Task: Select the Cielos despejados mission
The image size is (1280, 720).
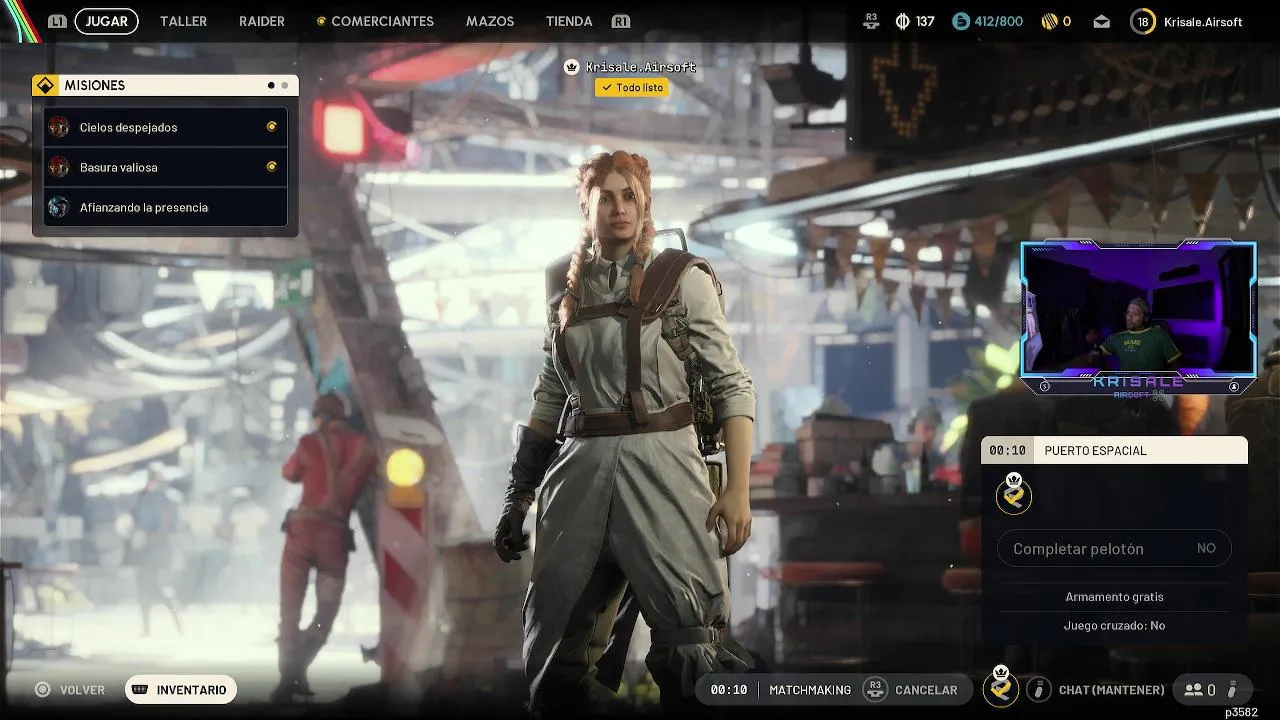Action: (165, 127)
